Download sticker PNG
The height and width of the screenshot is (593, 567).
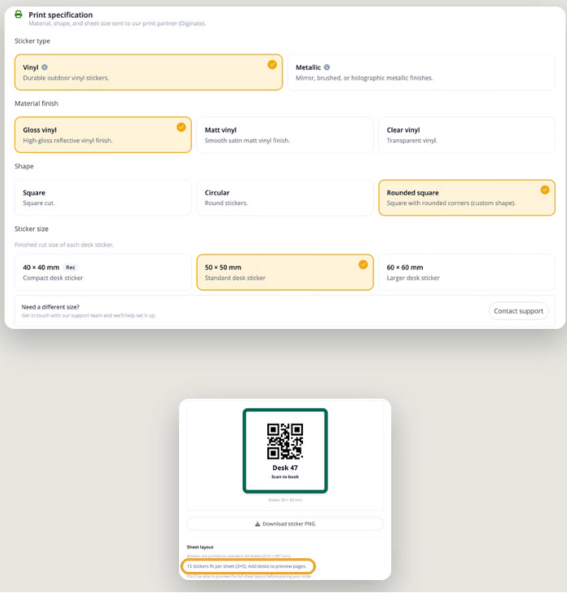point(285,524)
